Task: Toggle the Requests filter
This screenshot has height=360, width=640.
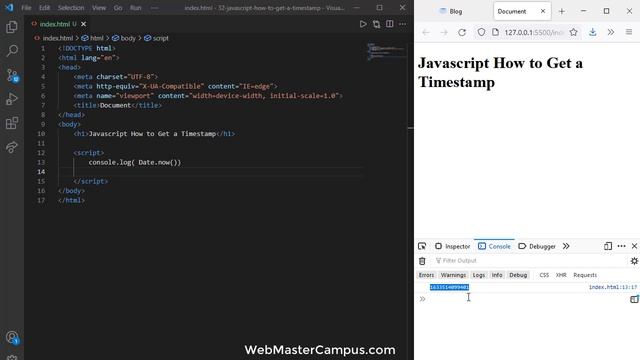Action: [585, 275]
